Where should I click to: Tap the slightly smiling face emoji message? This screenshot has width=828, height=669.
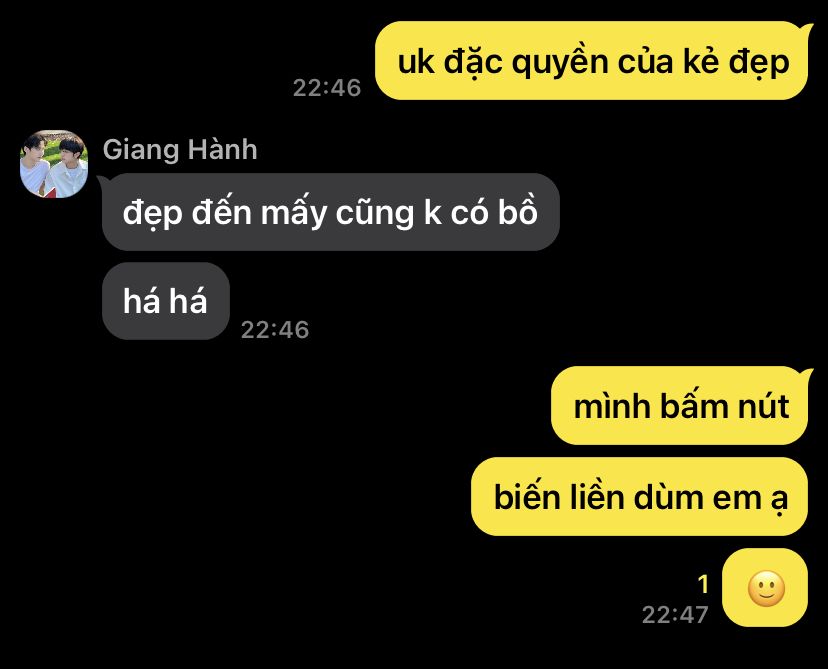tap(765, 587)
